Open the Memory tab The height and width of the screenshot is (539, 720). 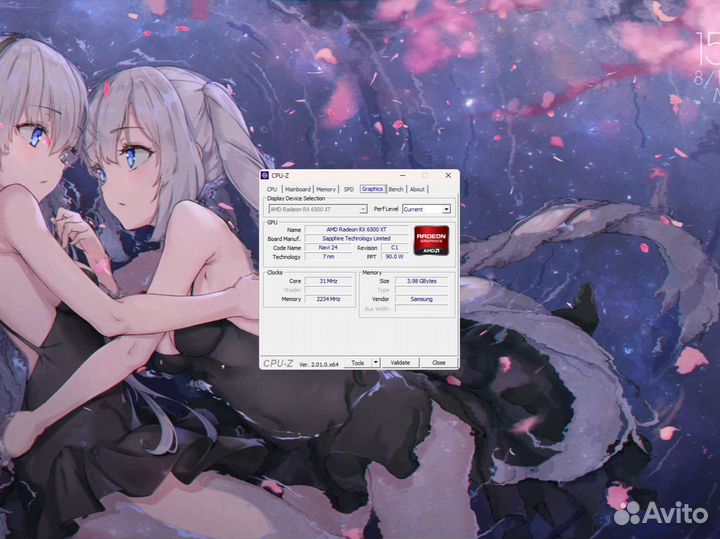point(326,189)
